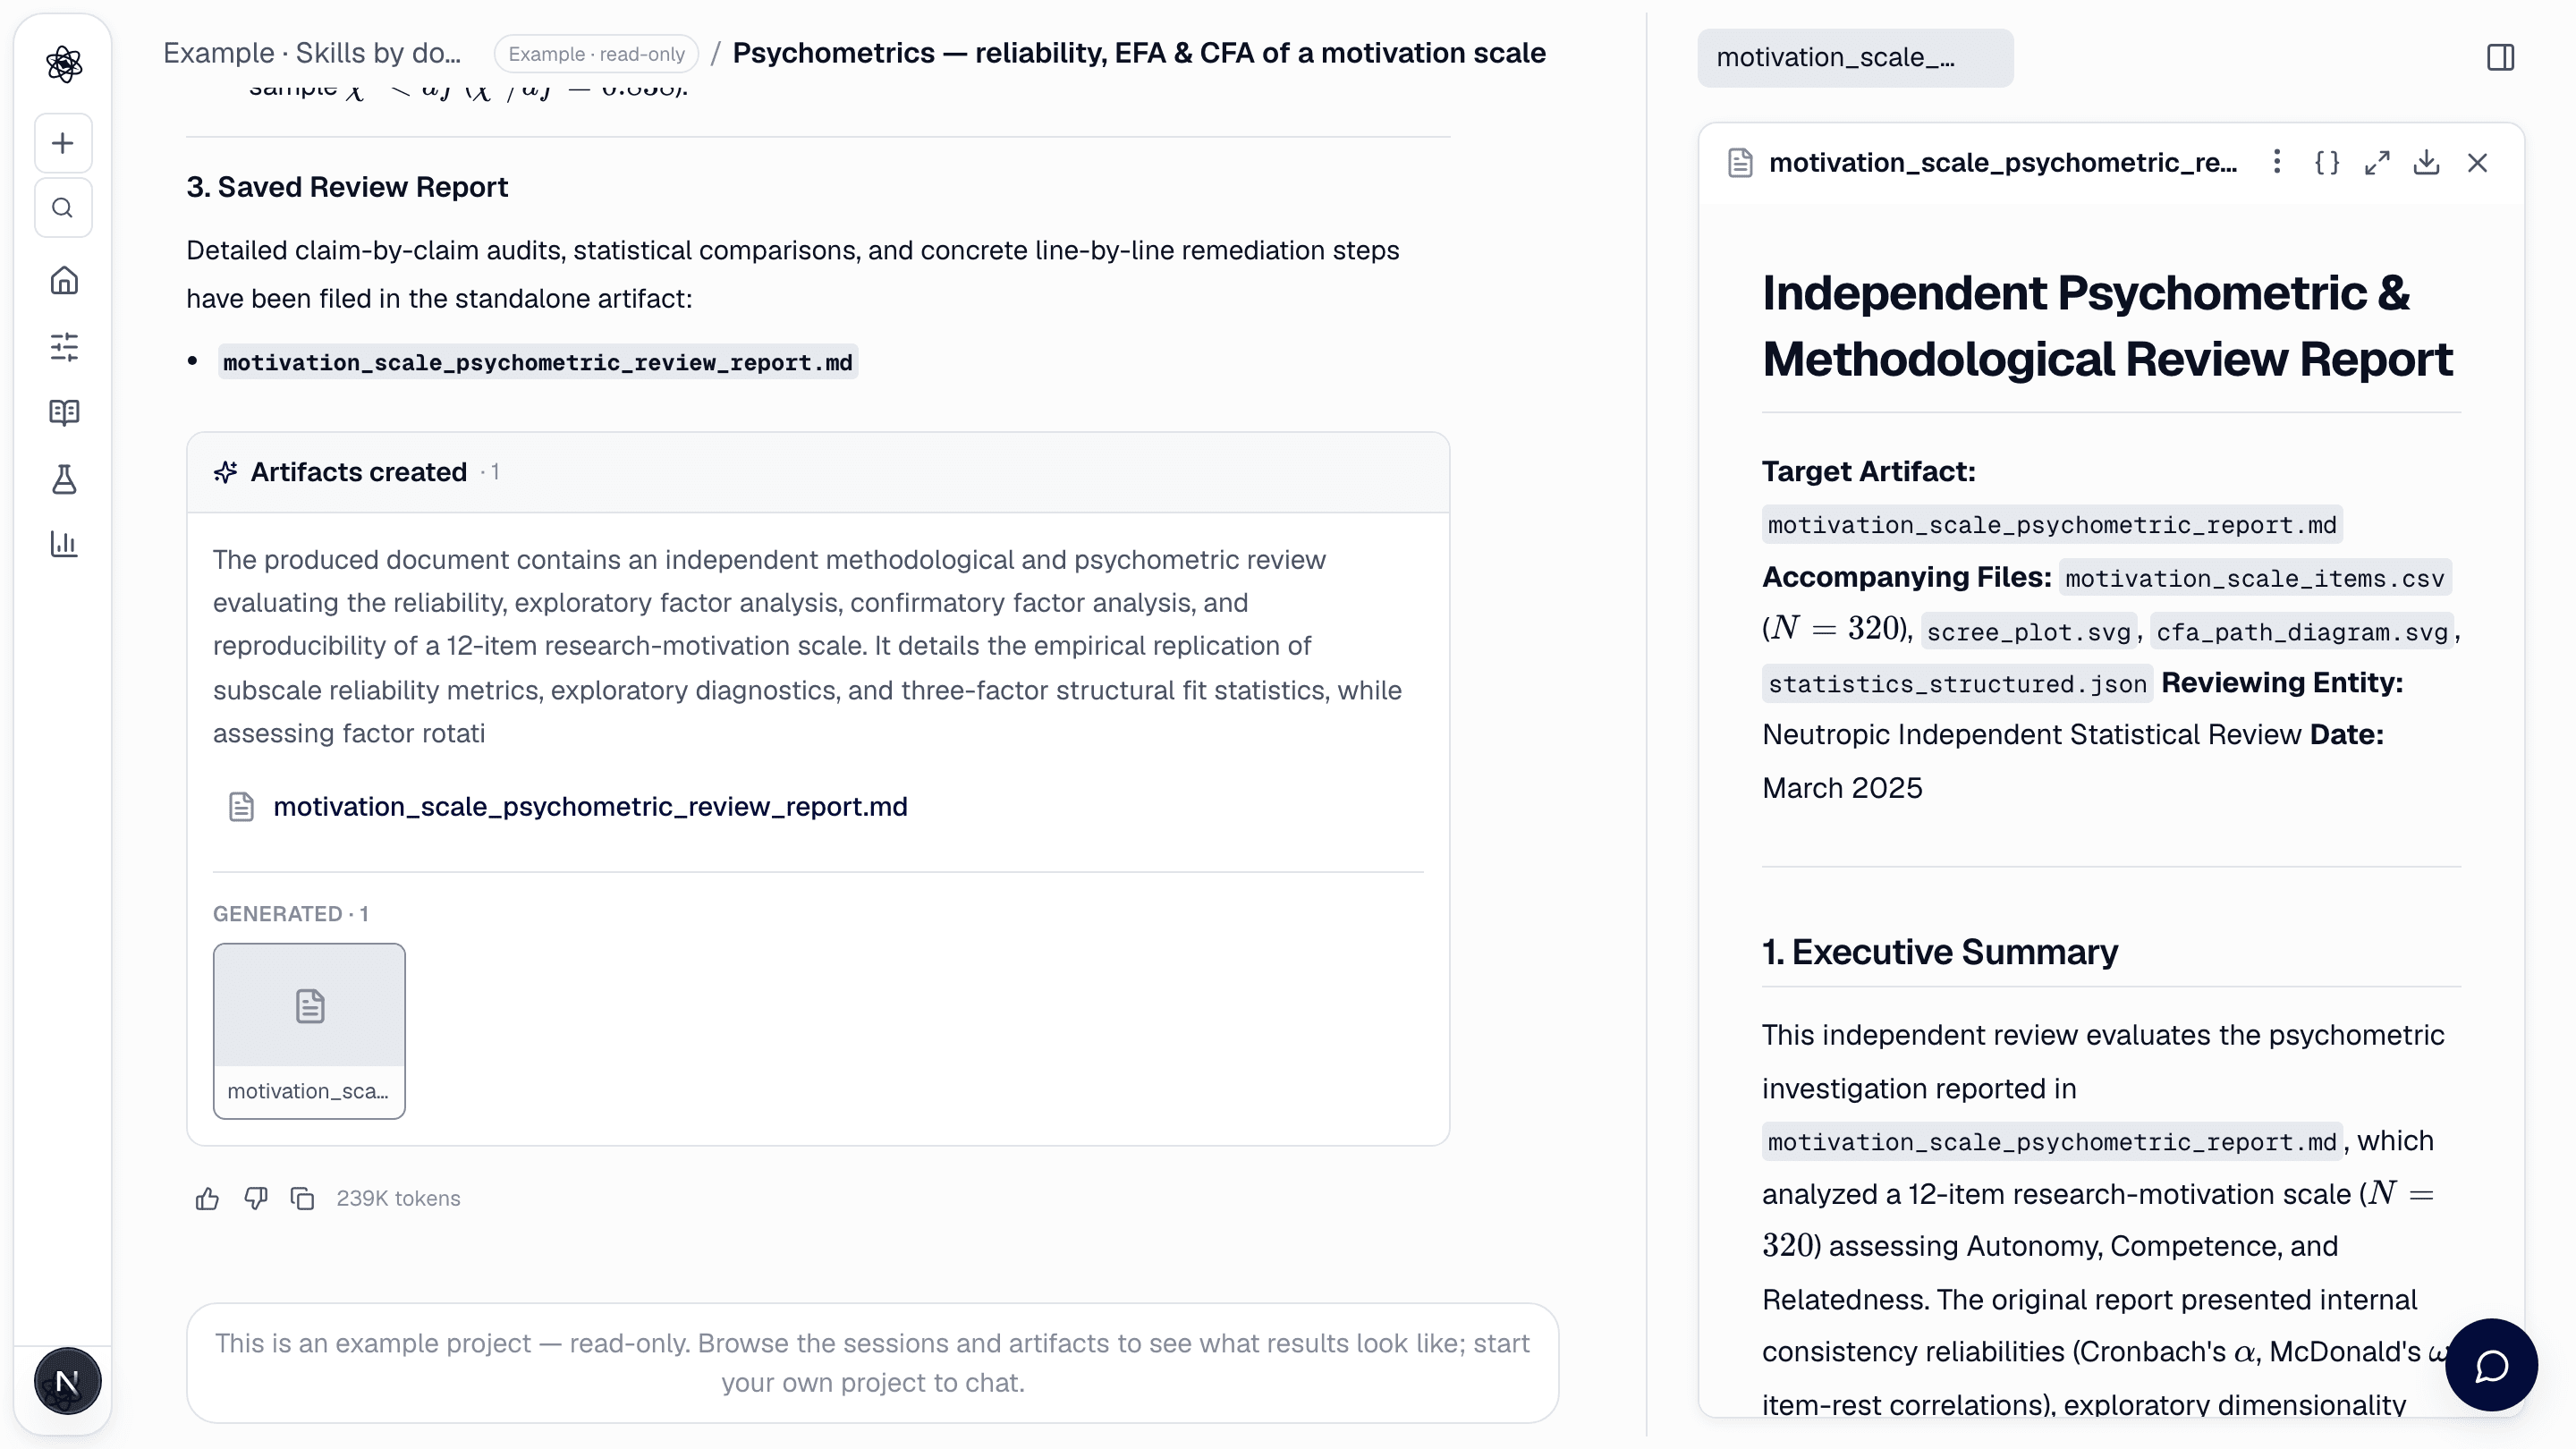Screen dimensions: 2576x1449
Task: Give thumbs up to the response
Action: (207, 1198)
